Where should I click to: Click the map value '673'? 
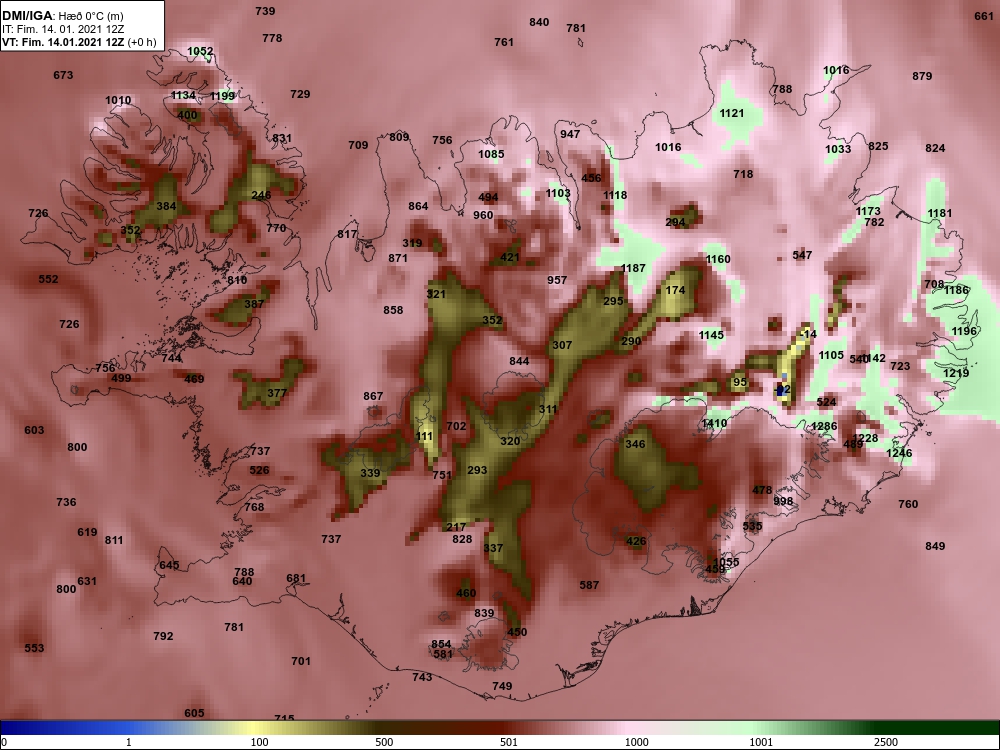[x=63, y=75]
